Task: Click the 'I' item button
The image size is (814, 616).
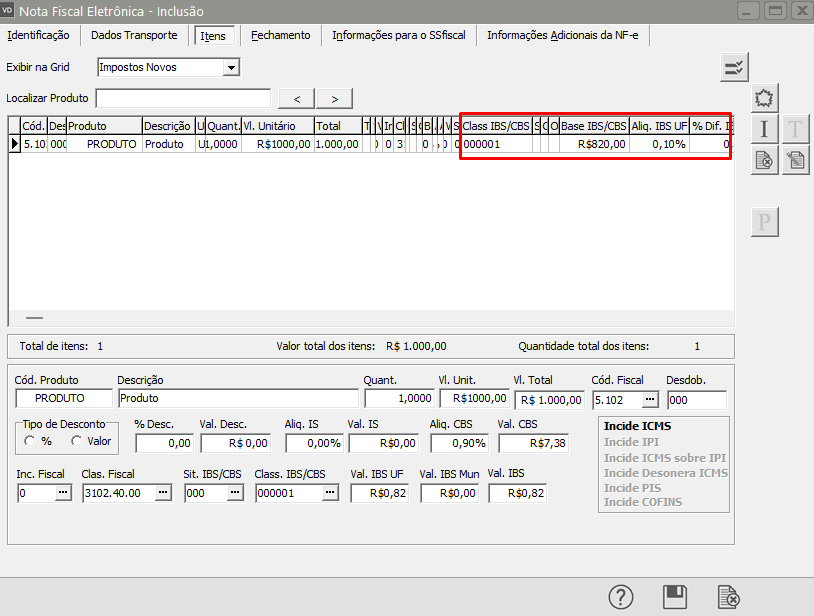Action: pyautogui.click(x=765, y=129)
